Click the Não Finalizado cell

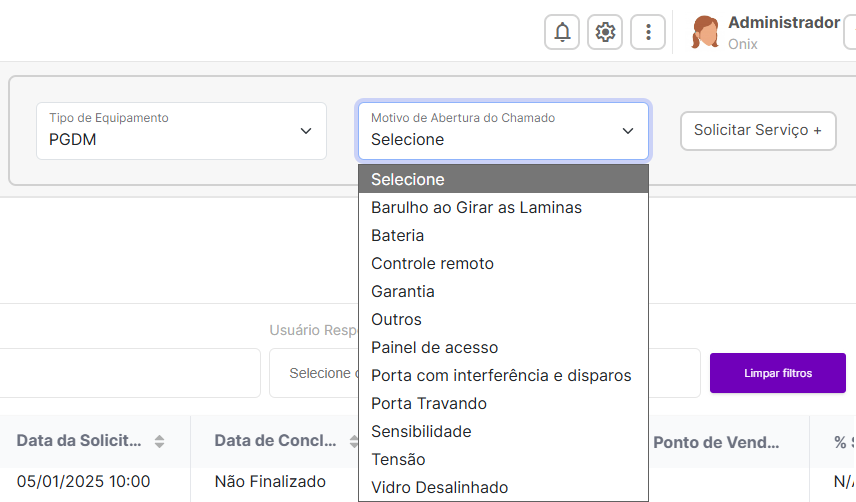(x=270, y=482)
